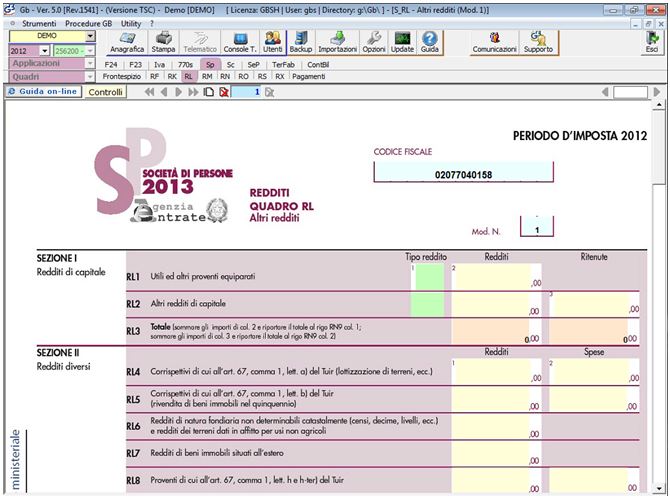Open Comunicazioni from the toolbar

(x=494, y=43)
